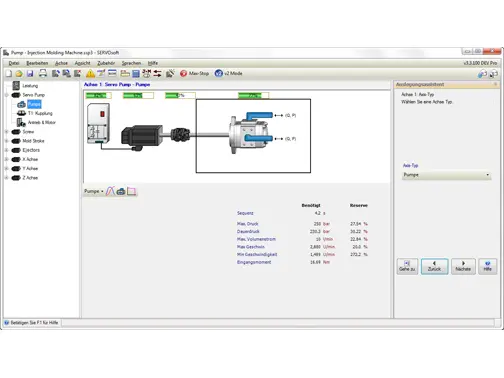Click the printer toolbar icon
This screenshot has width=504, height=378.
click(43, 73)
